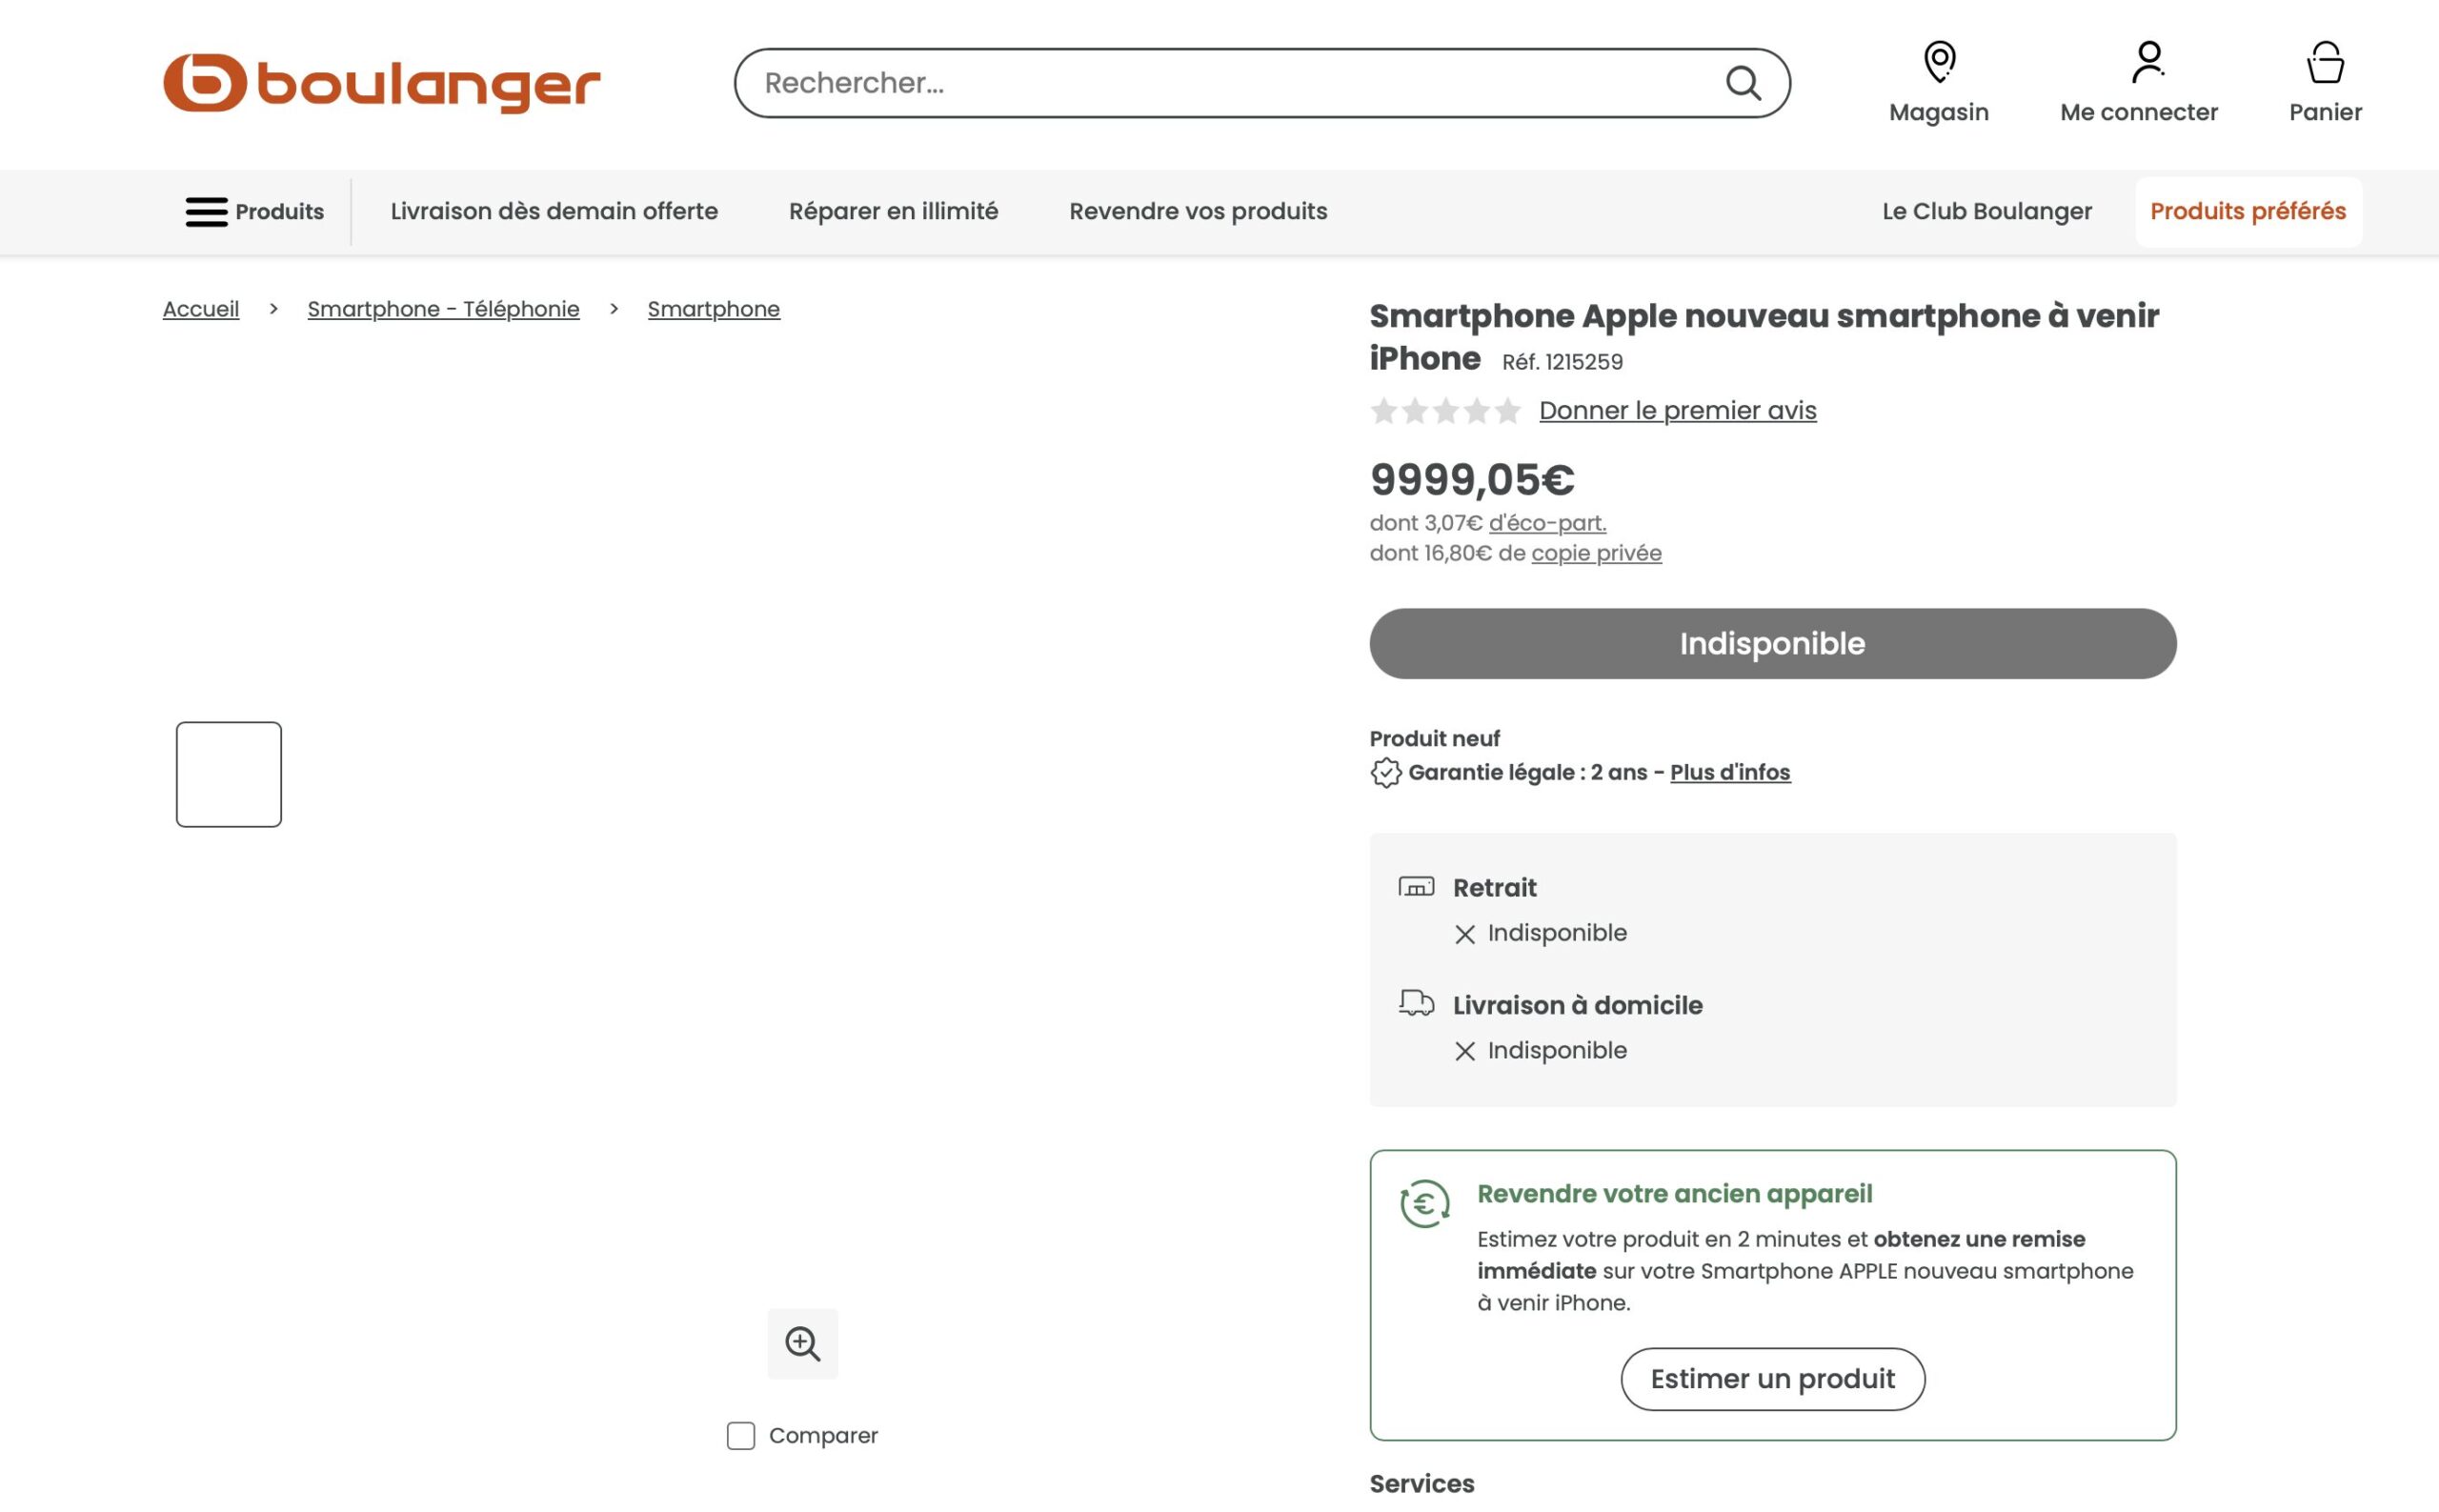Click Estimer un produit button
Image resolution: width=2439 pixels, height=1512 pixels.
coord(1772,1379)
